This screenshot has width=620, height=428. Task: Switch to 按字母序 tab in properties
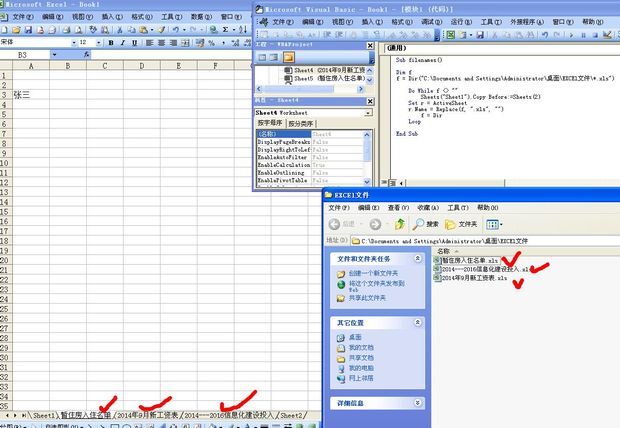click(x=270, y=123)
